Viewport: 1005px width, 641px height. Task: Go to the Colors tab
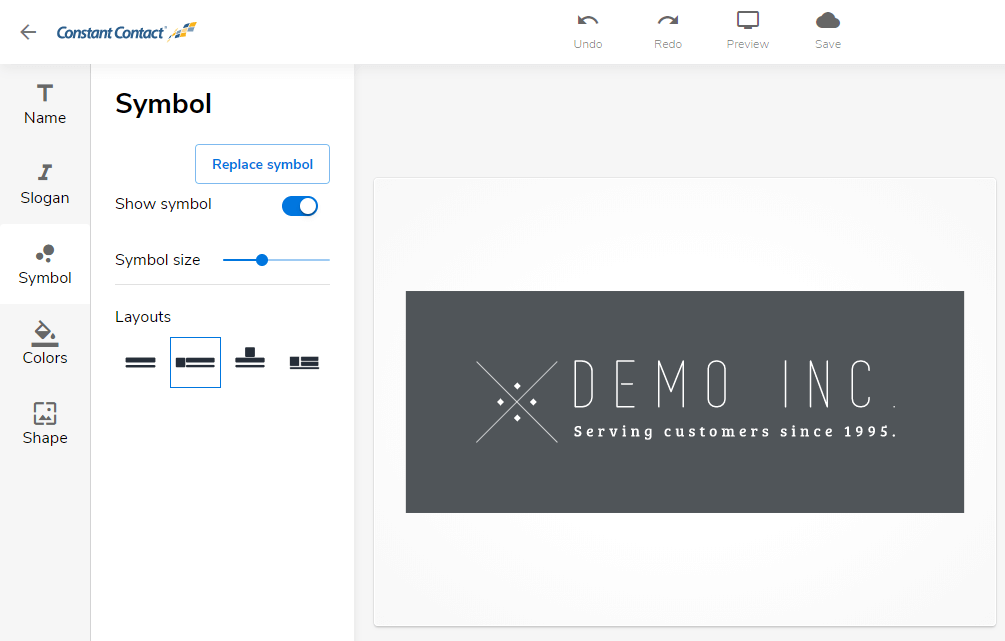[x=45, y=345]
